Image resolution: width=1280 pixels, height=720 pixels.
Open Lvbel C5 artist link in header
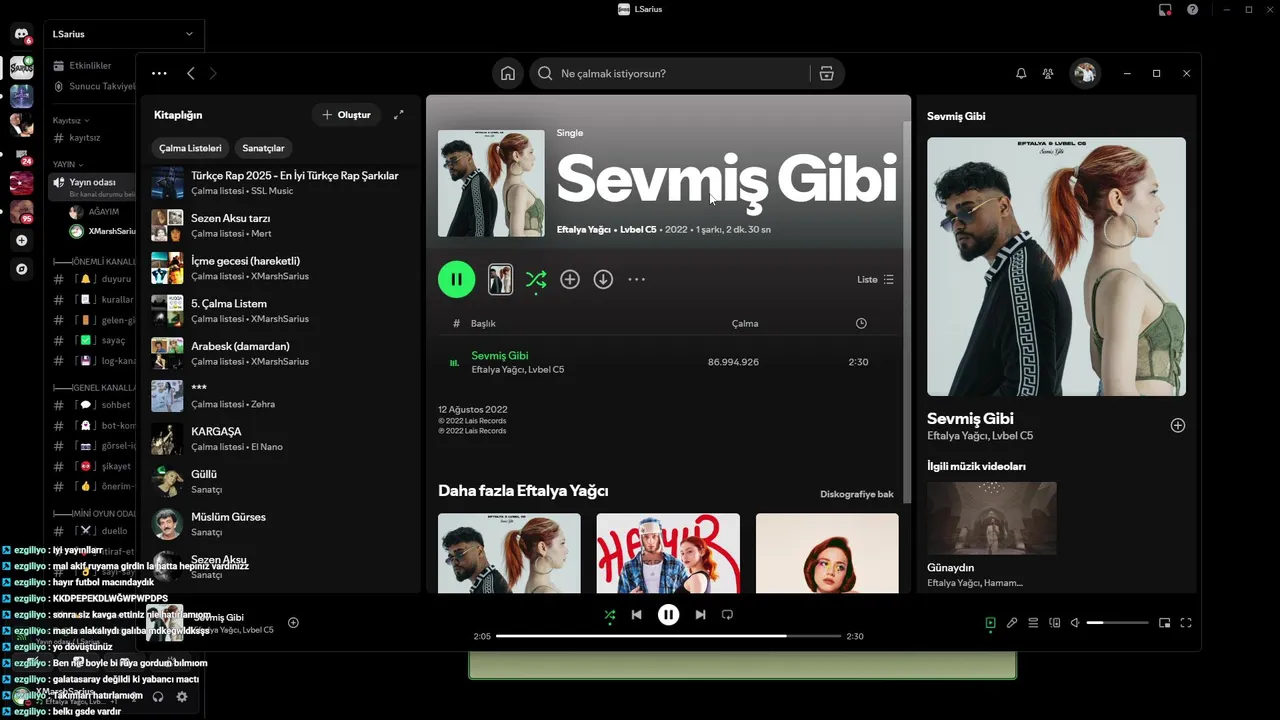click(638, 230)
